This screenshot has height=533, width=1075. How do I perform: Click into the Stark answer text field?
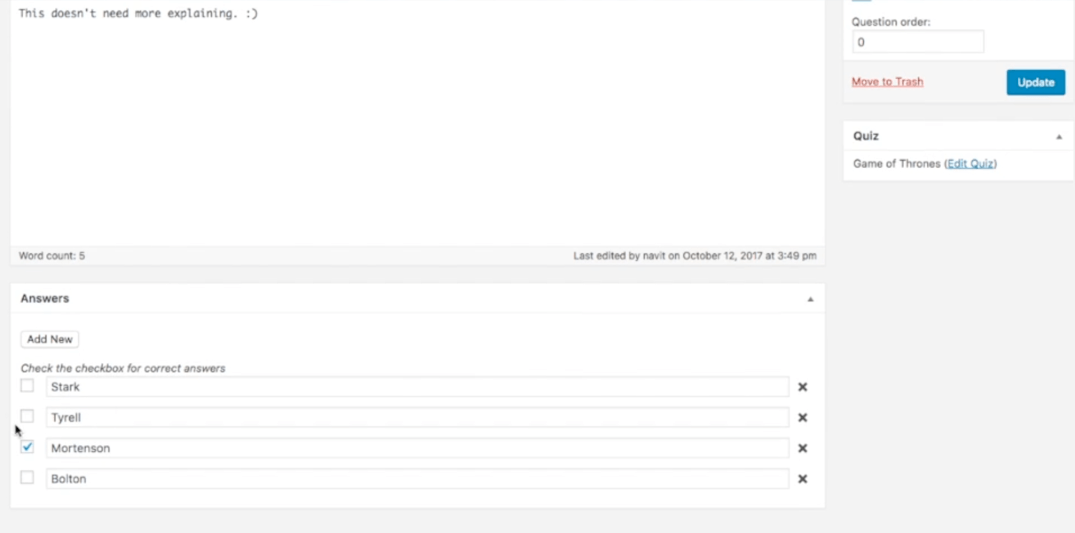[x=417, y=387]
